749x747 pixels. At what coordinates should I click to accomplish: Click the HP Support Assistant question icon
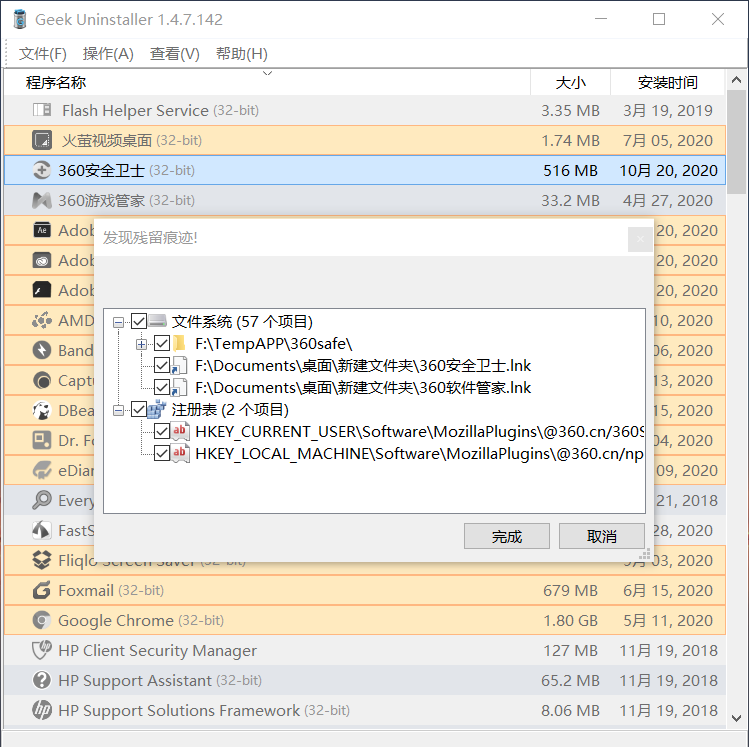click(42, 680)
